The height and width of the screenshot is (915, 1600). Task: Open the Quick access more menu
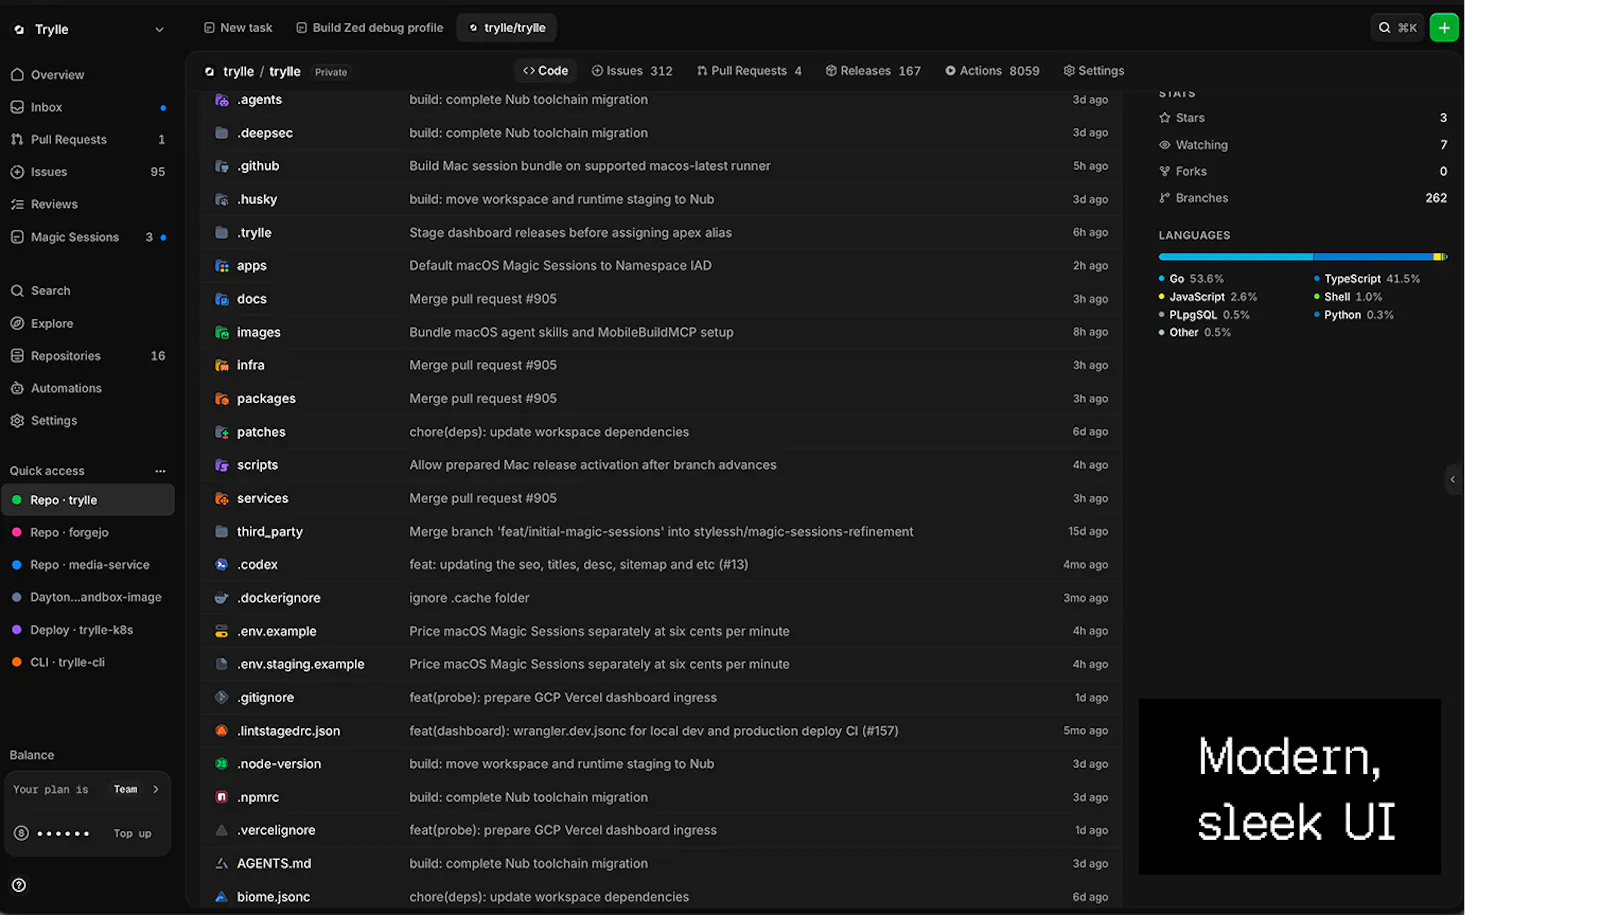(x=160, y=471)
